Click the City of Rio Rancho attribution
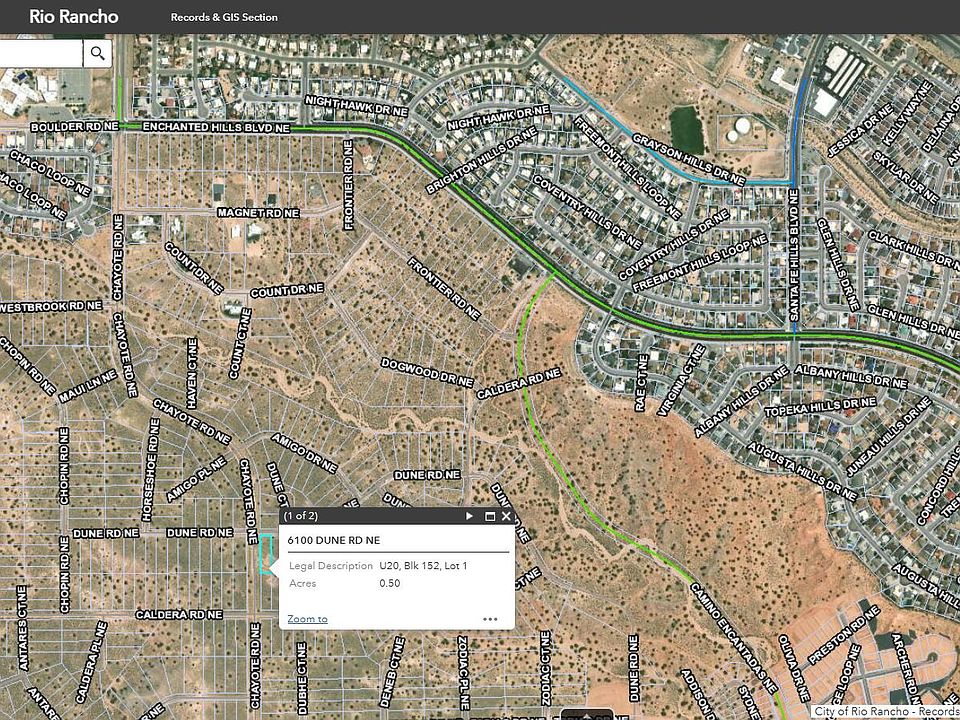The image size is (960, 720). coord(885,712)
